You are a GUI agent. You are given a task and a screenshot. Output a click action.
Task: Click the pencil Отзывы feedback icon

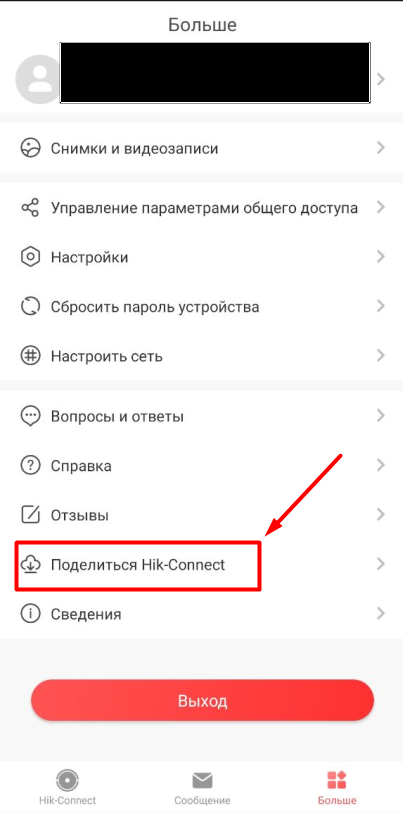click(x=30, y=515)
